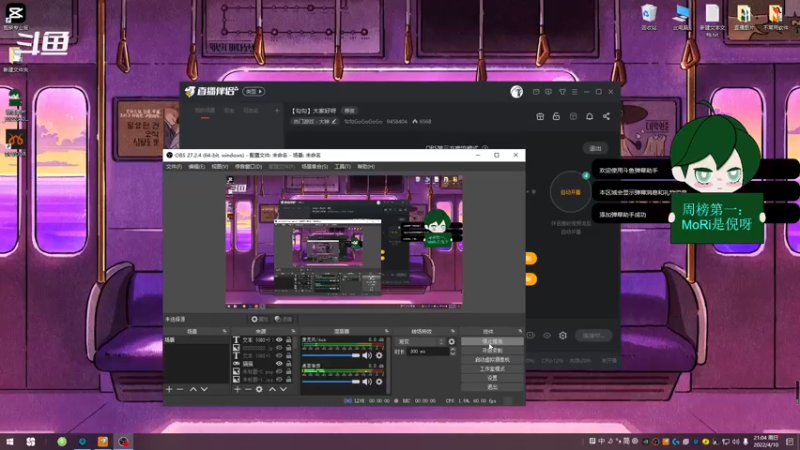The width and height of the screenshot is (800, 450).
Task: Click Start Recording button in OBS controls
Action: tap(492, 351)
